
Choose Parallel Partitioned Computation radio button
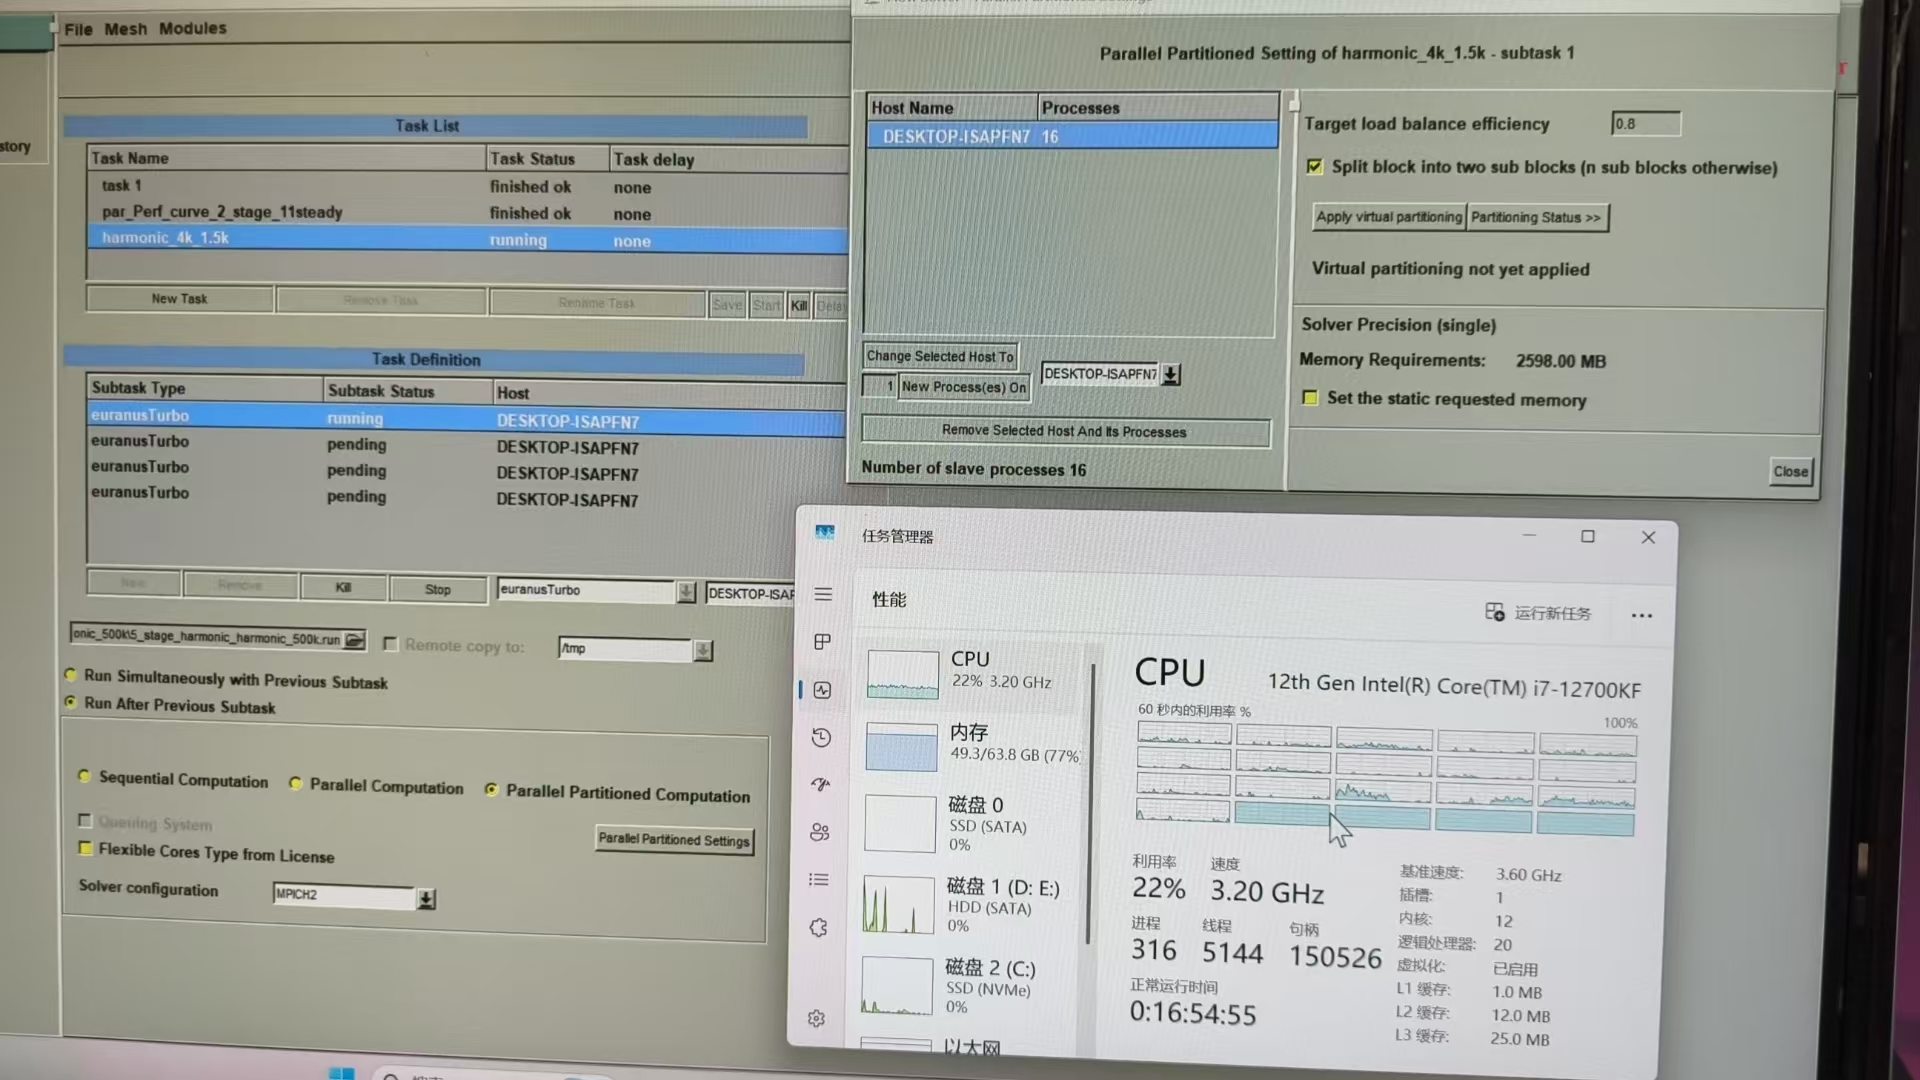click(x=491, y=789)
